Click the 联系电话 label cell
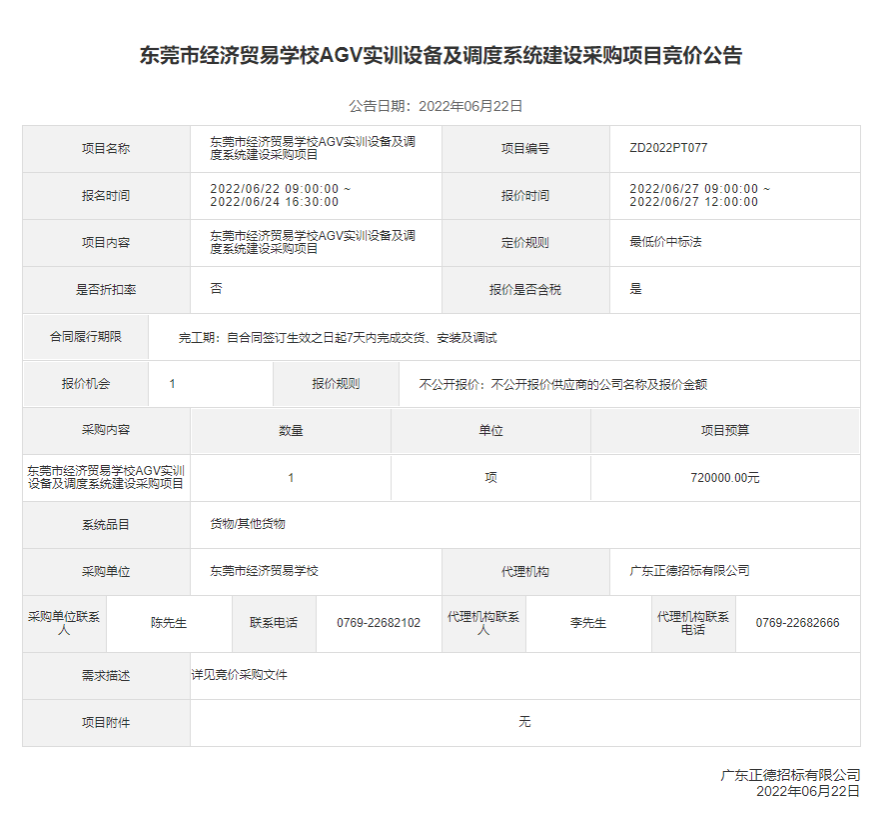 274,623
